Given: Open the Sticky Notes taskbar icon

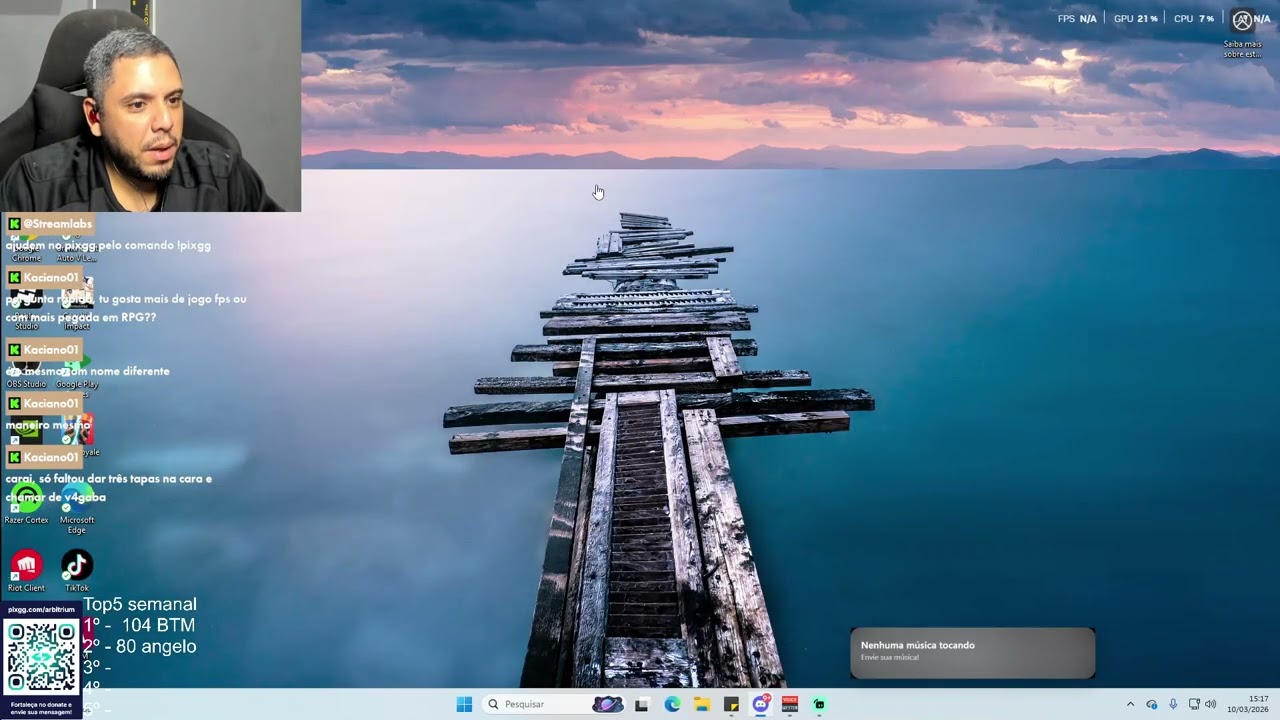Looking at the screenshot, I should (731, 704).
